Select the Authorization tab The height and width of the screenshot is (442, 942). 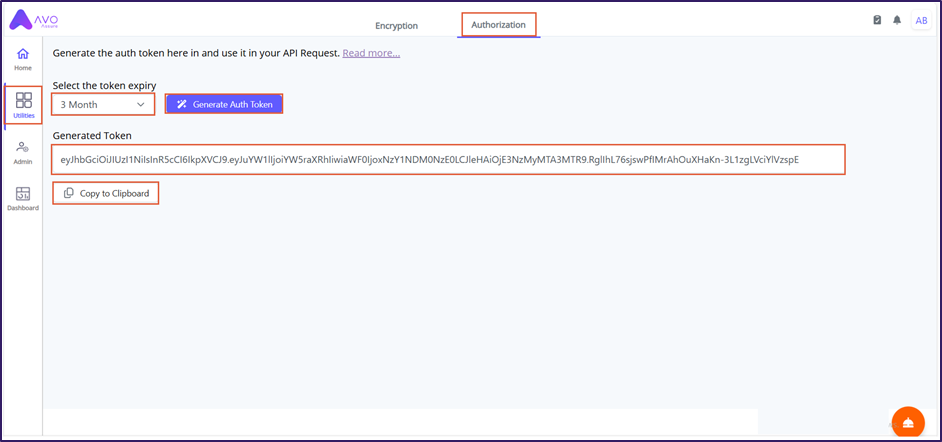pyautogui.click(x=499, y=24)
